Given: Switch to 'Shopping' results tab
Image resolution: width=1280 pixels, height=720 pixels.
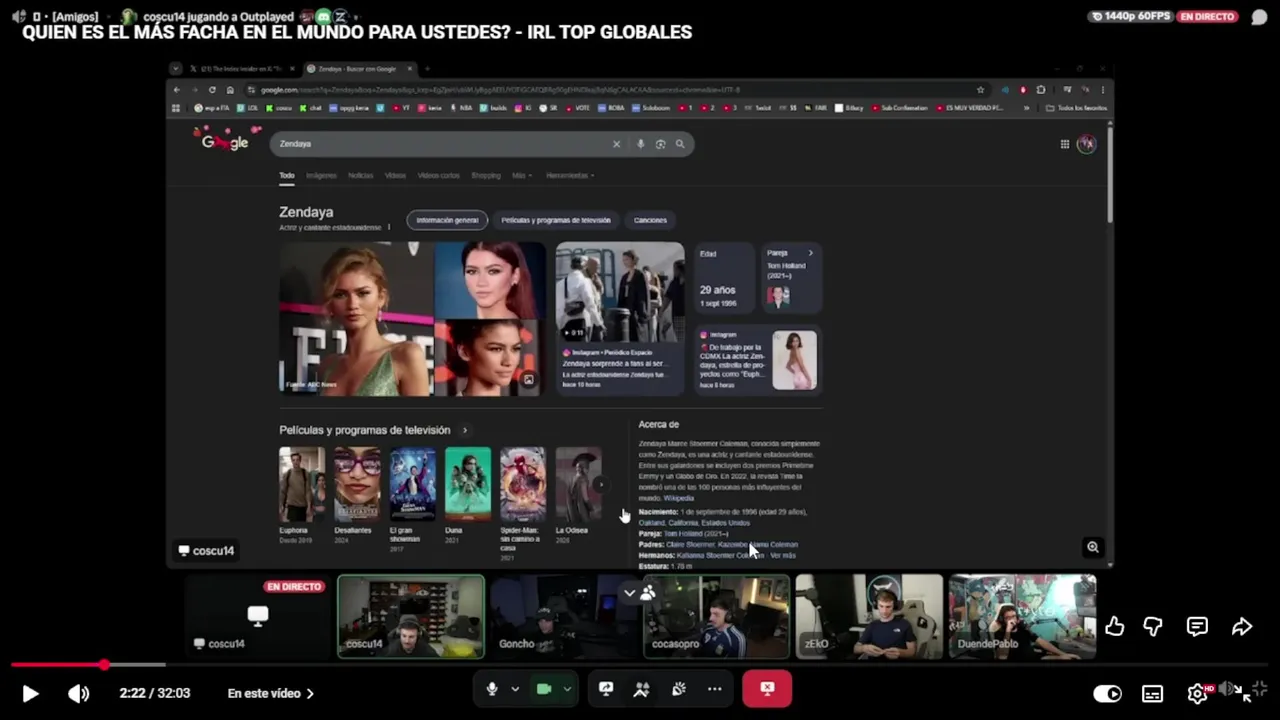Looking at the screenshot, I should tap(485, 176).
